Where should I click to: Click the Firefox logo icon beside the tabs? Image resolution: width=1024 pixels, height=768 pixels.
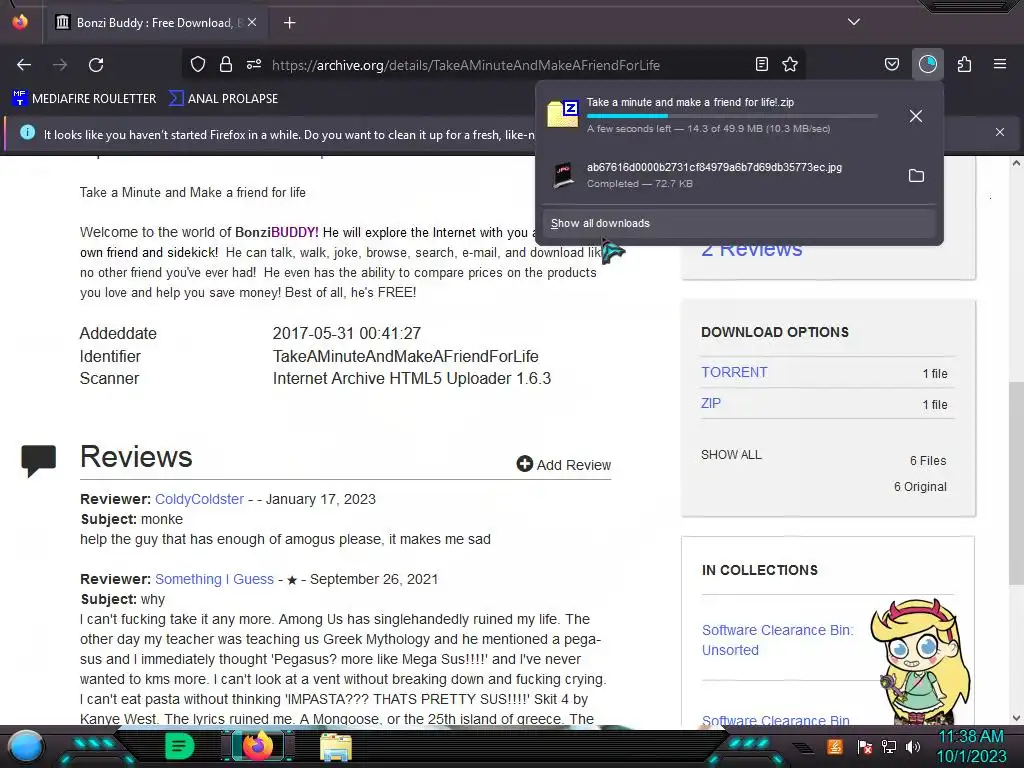pos(20,22)
